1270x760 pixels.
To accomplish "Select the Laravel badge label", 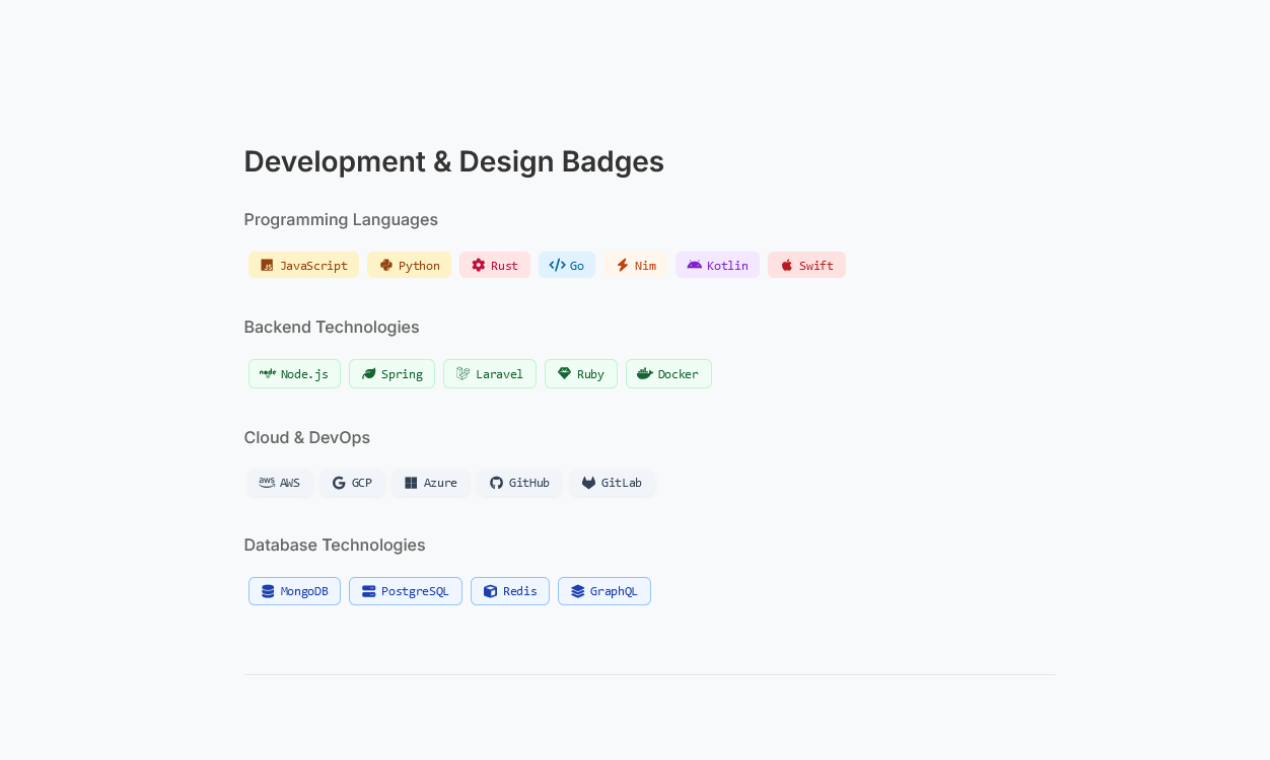I will (x=500, y=374).
